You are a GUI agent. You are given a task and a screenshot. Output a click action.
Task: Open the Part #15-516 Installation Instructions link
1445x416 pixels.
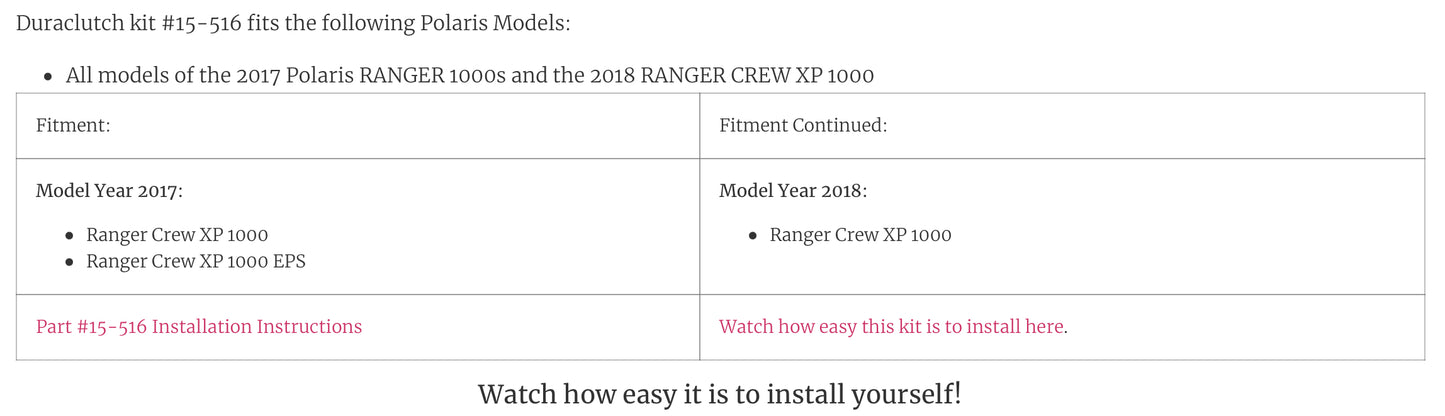click(x=198, y=327)
